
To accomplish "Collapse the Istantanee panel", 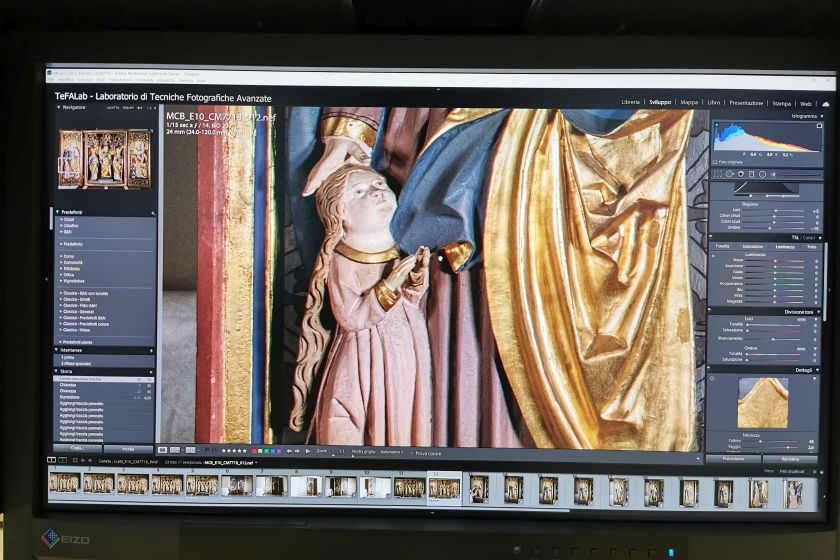I will pos(57,350).
